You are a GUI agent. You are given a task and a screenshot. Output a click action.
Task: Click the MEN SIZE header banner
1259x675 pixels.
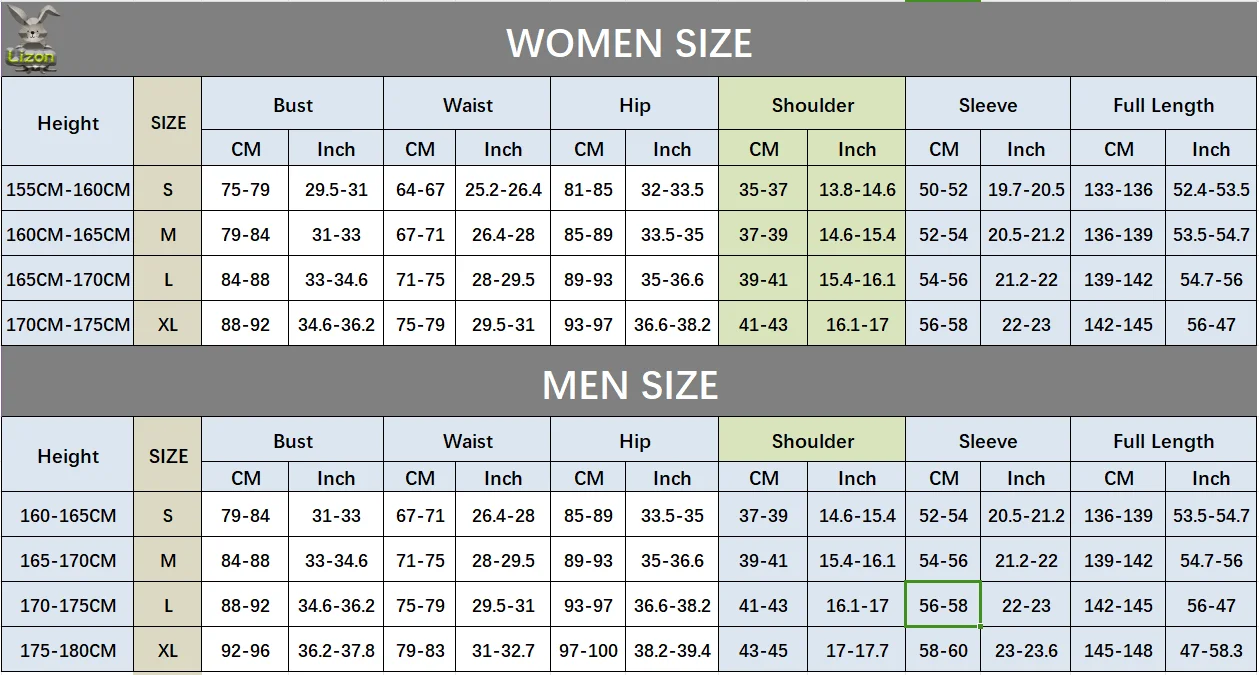click(x=629, y=384)
